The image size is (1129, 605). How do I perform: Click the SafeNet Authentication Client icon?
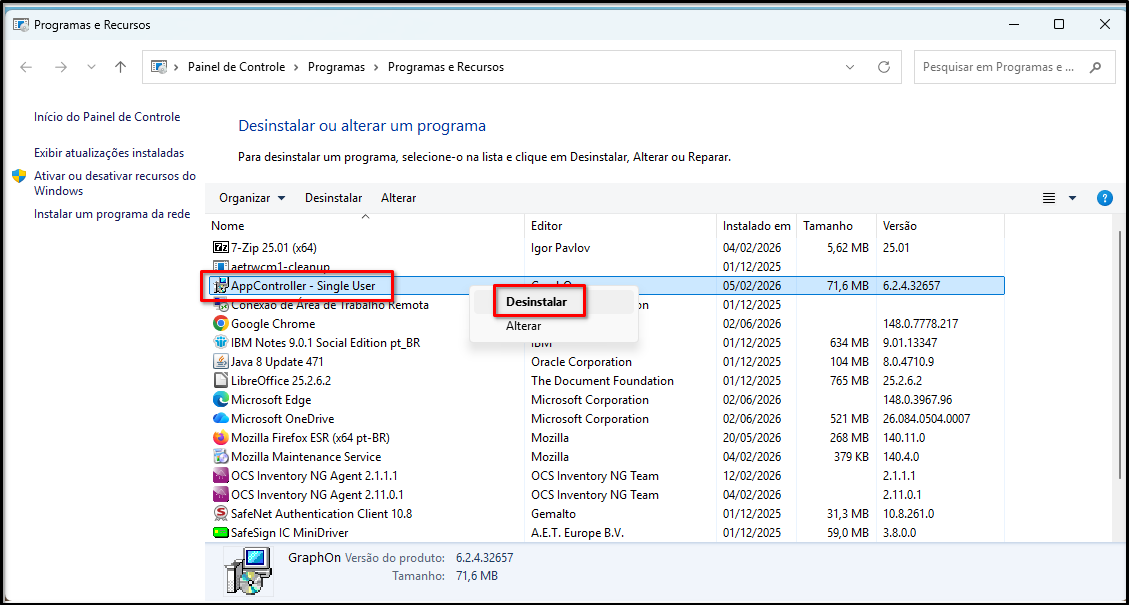(x=221, y=514)
